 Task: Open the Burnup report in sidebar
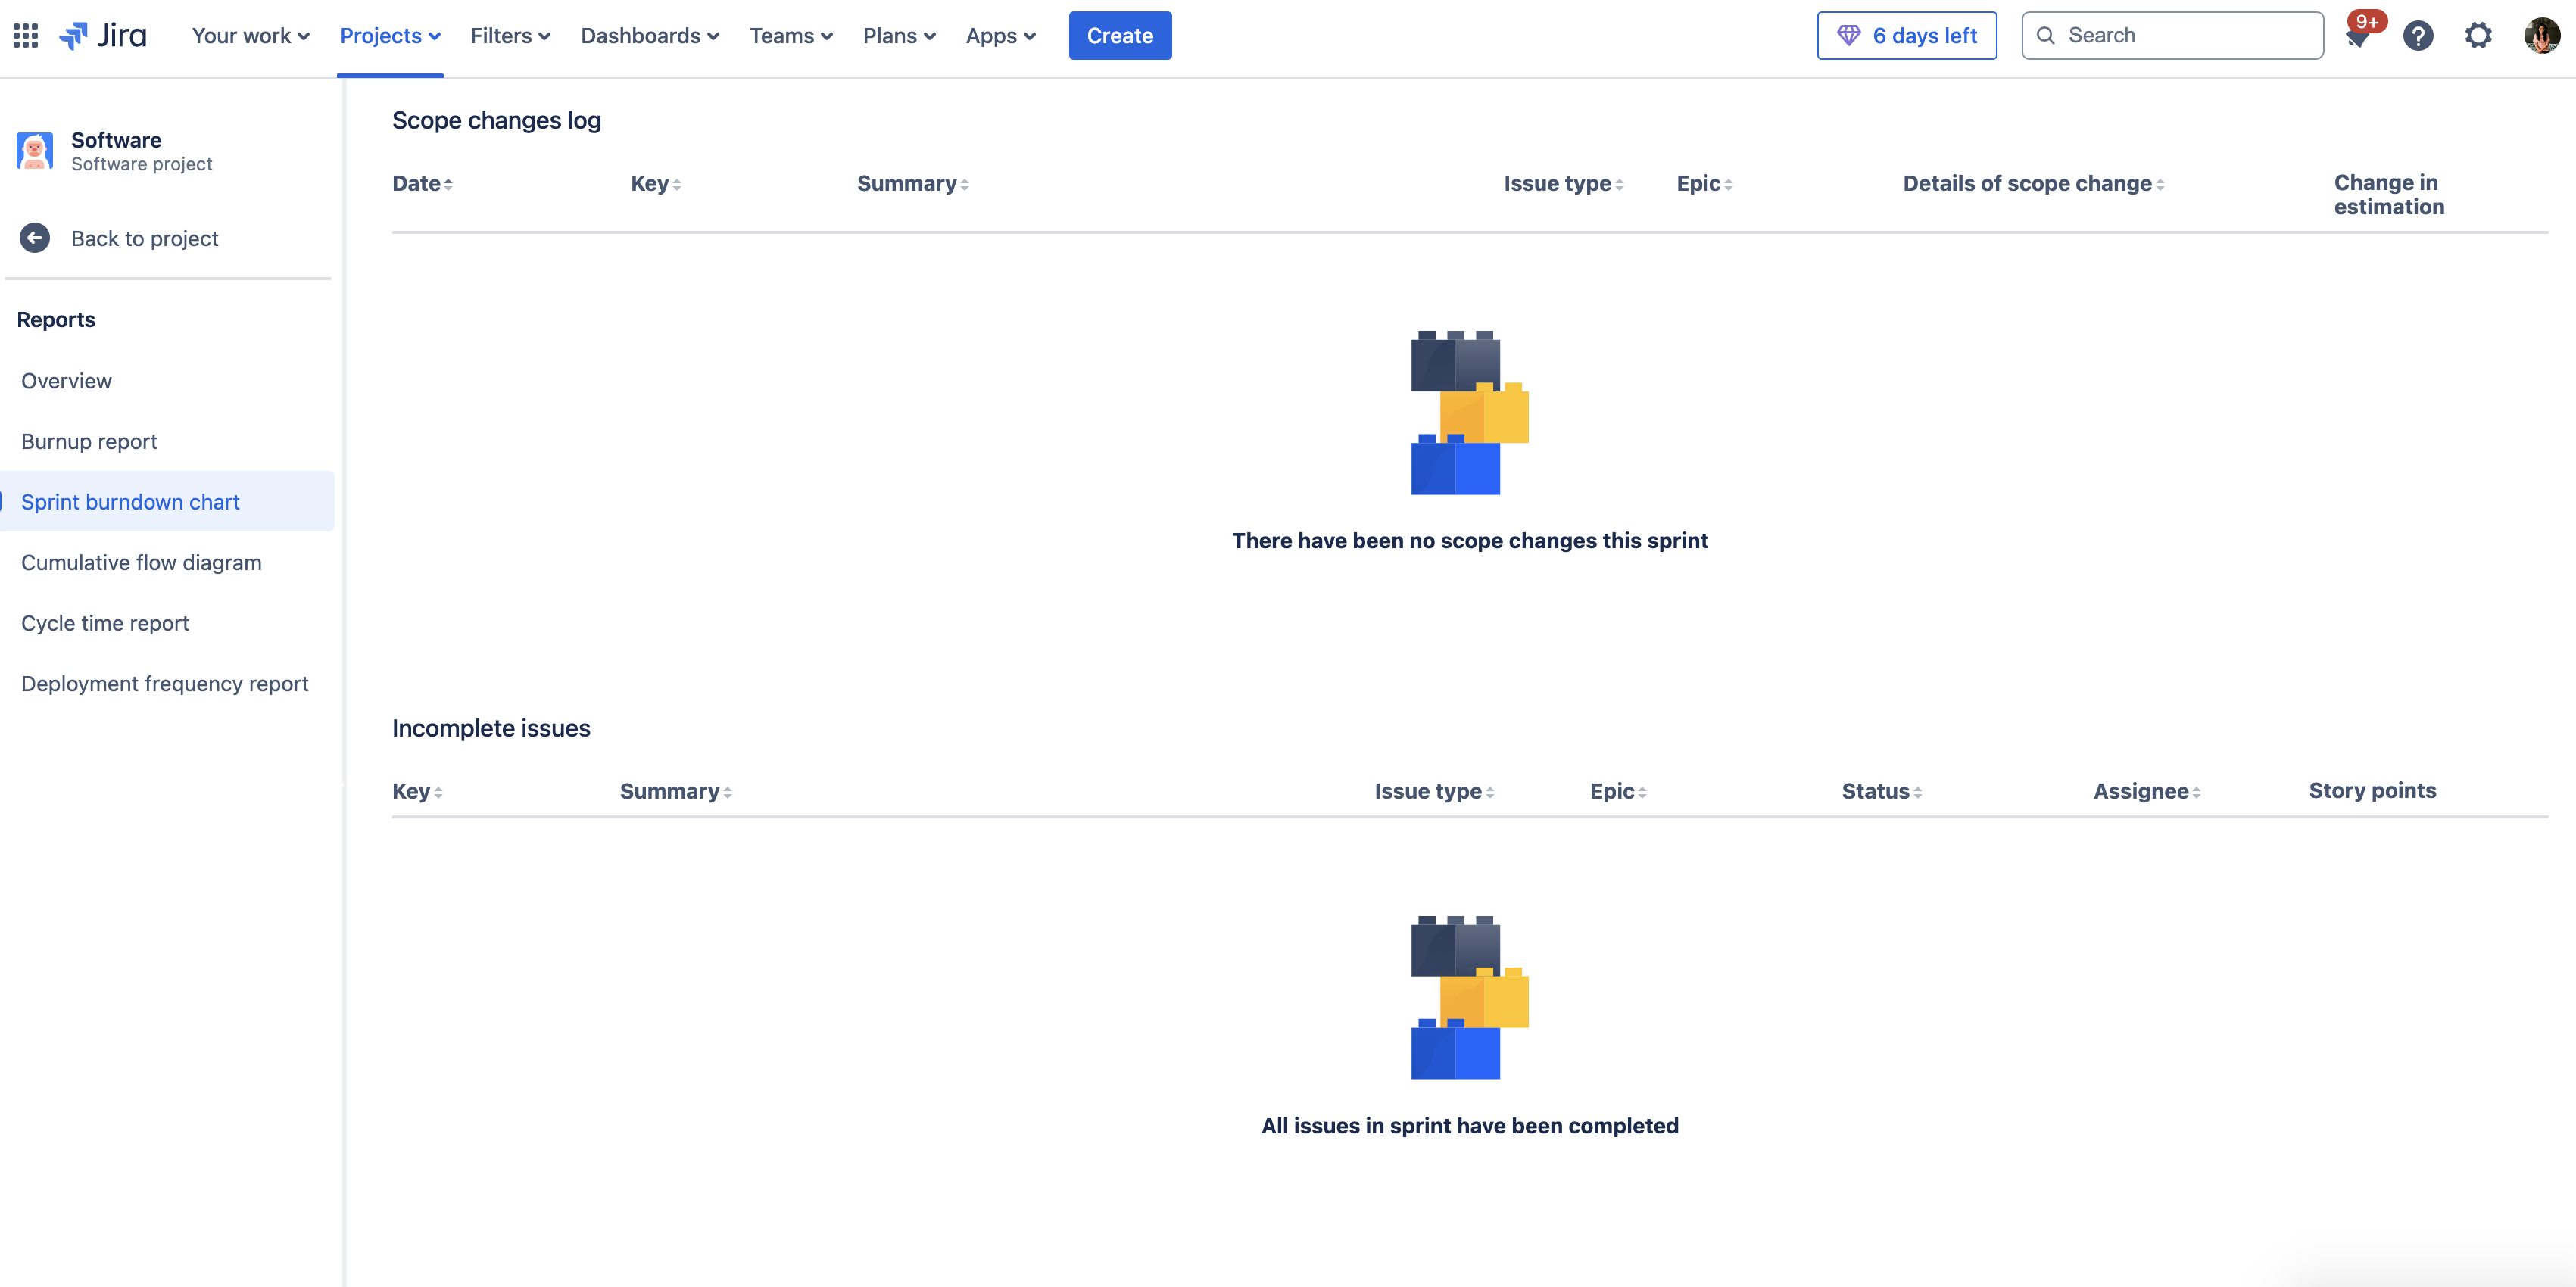click(89, 441)
